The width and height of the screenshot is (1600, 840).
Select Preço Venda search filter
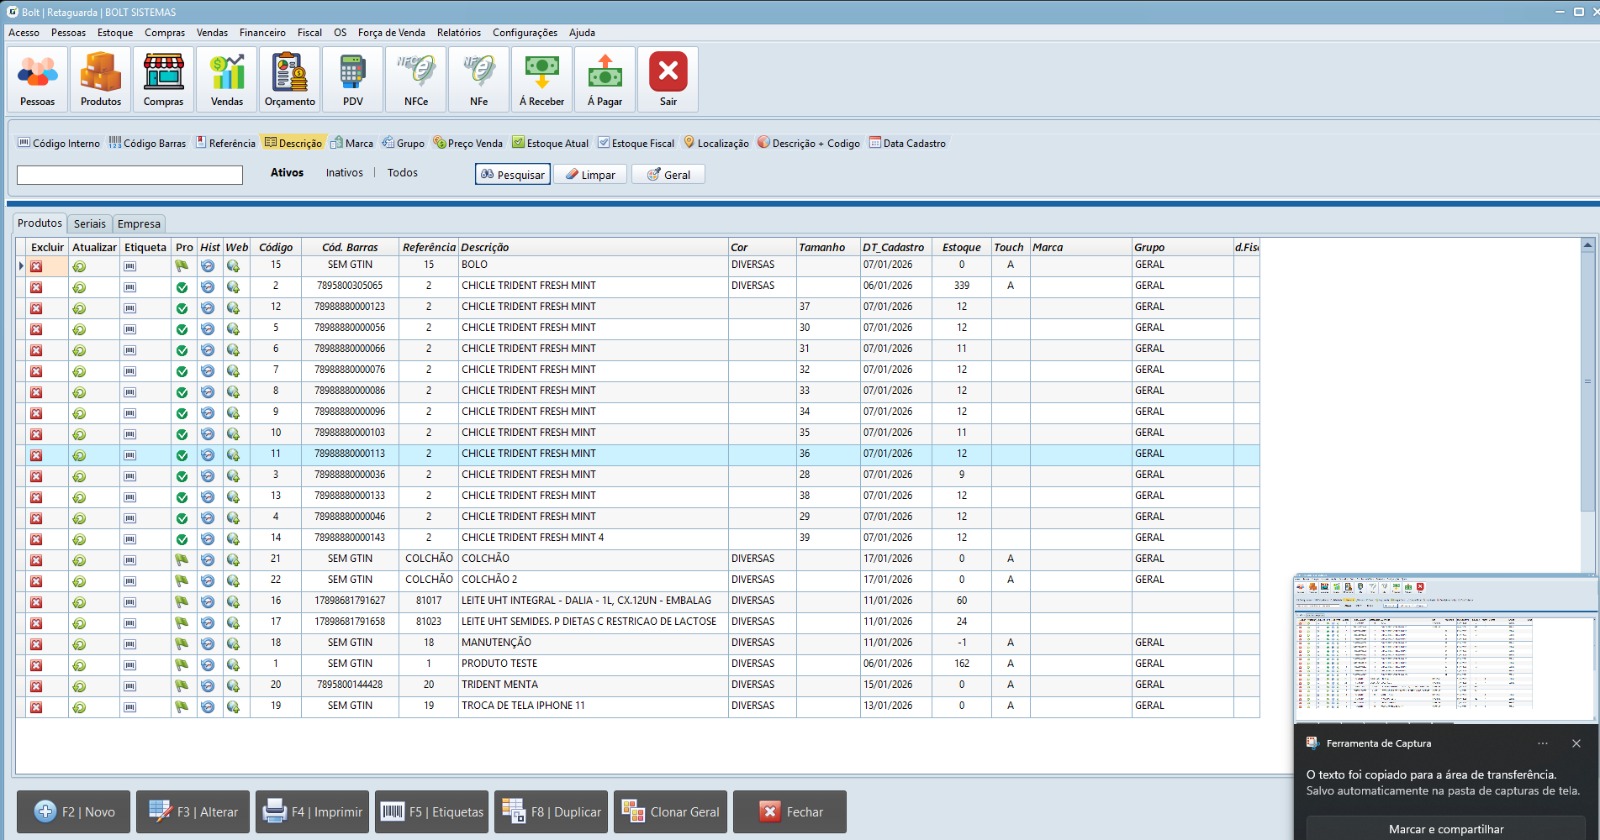(468, 143)
